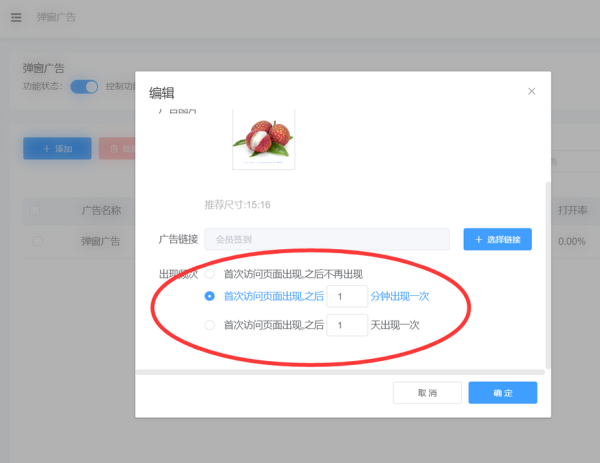Confirm changes with the 确定 button
Viewport: 600px width, 463px height.
pos(502,393)
